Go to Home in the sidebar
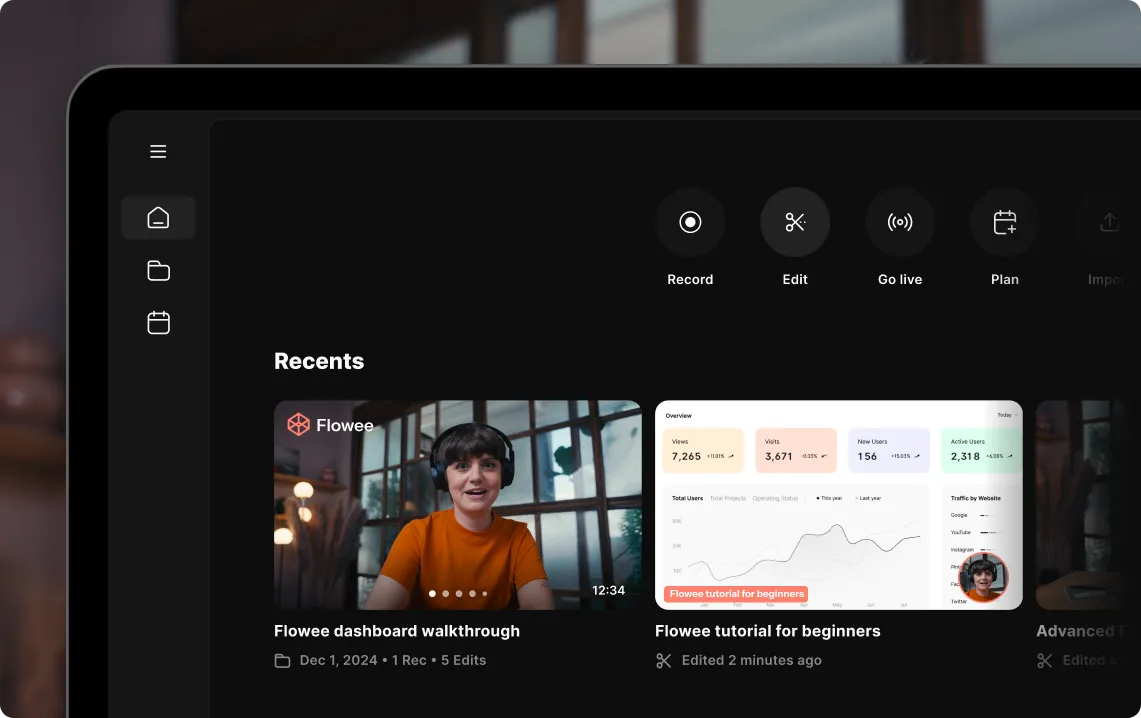 (x=158, y=218)
